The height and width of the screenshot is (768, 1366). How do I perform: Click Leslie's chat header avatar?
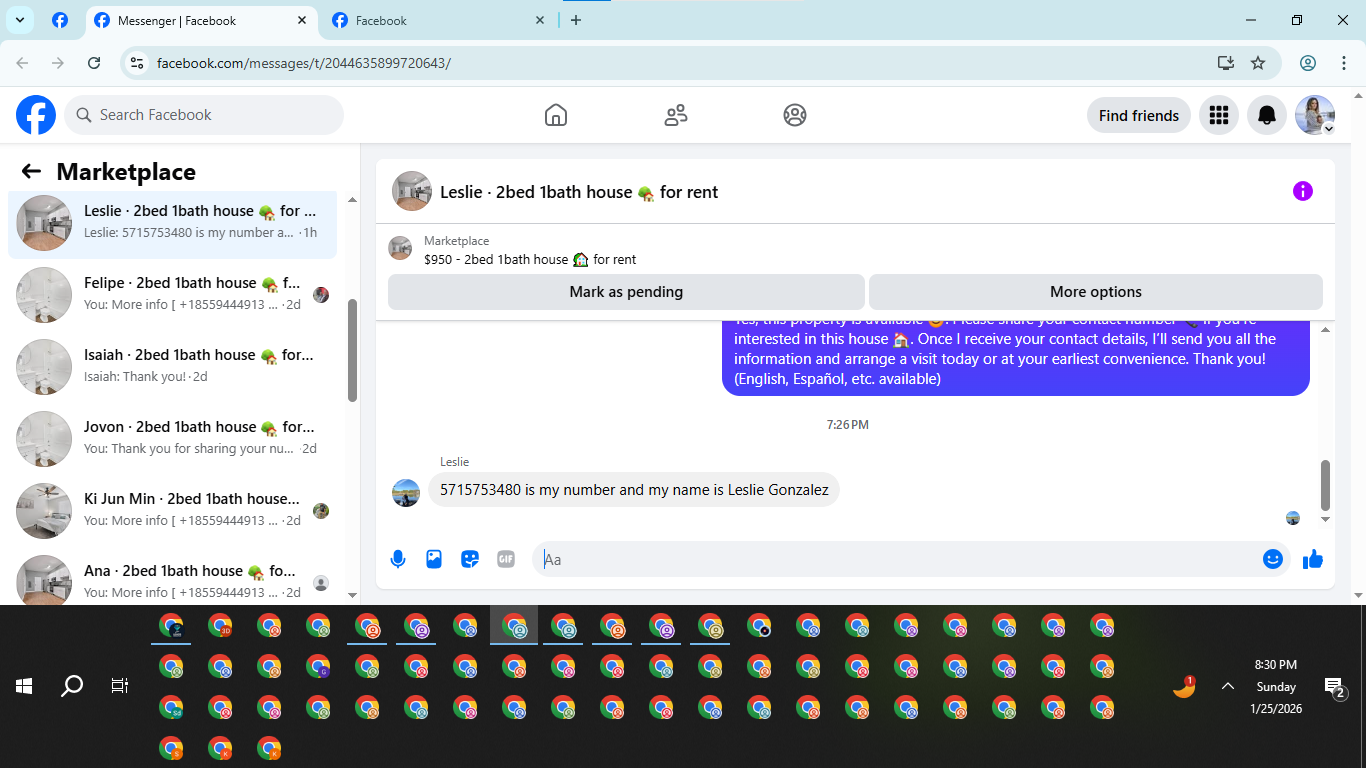pos(411,191)
